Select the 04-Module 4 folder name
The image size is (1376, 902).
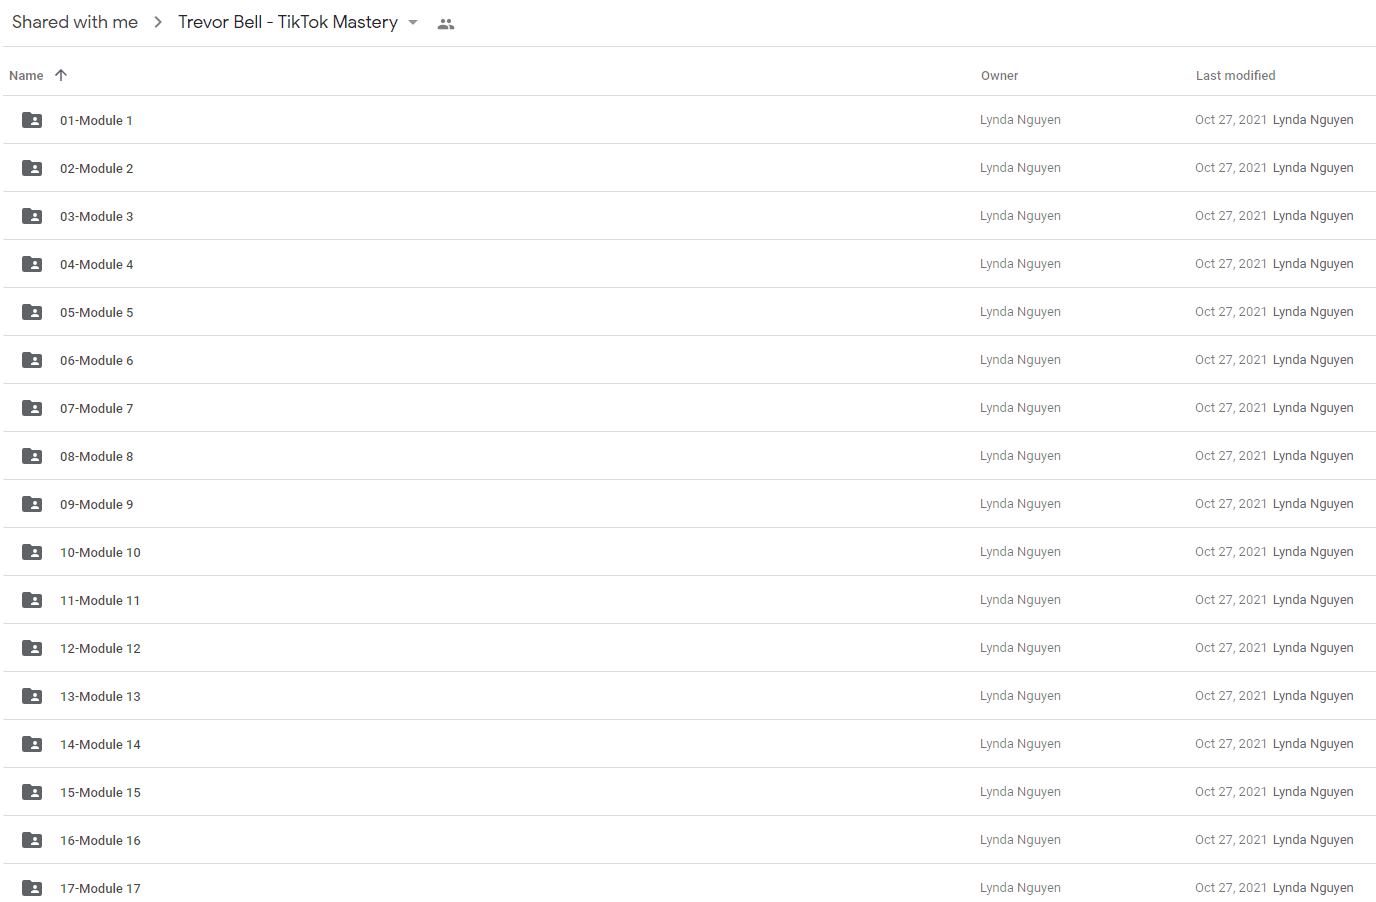(96, 265)
